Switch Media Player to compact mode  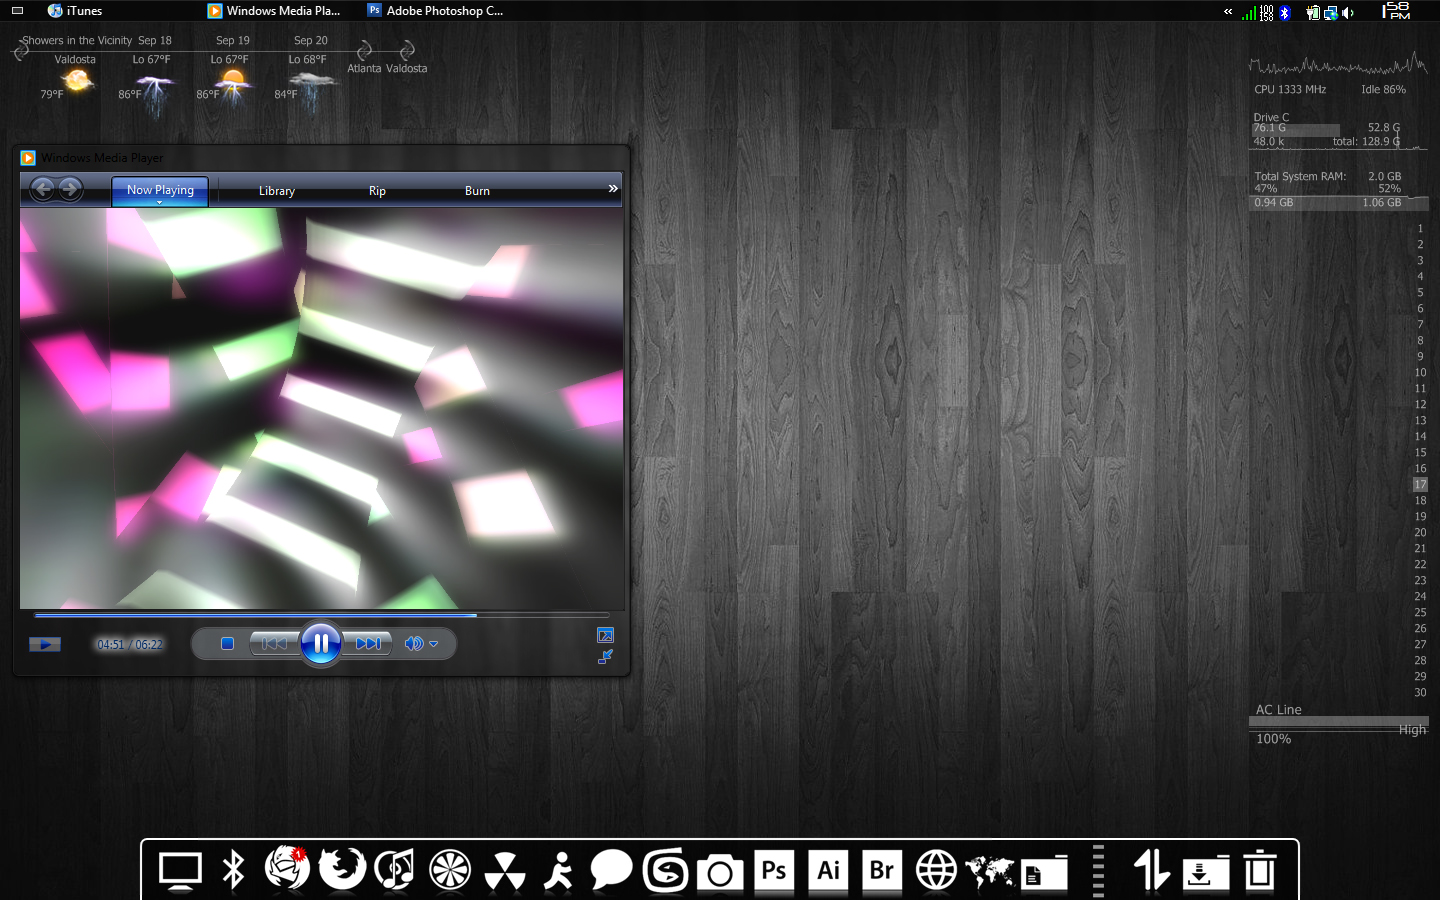[605, 657]
